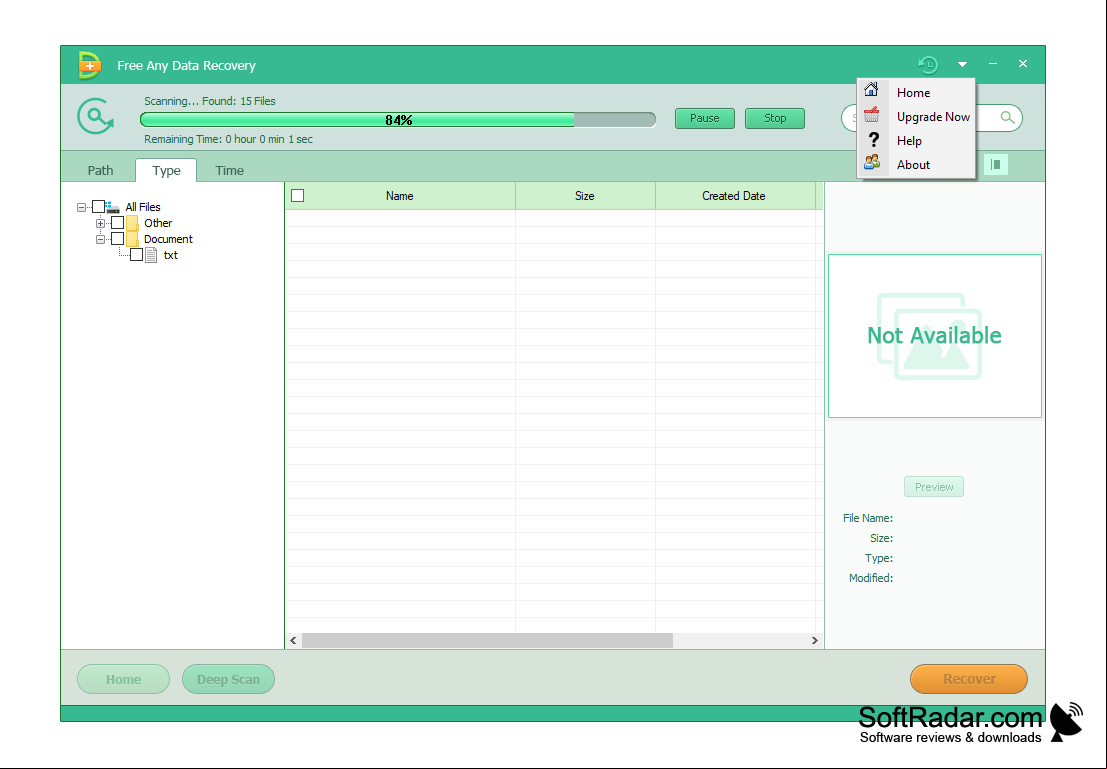Click the house icon next to Home
1107x769 pixels.
click(x=872, y=90)
